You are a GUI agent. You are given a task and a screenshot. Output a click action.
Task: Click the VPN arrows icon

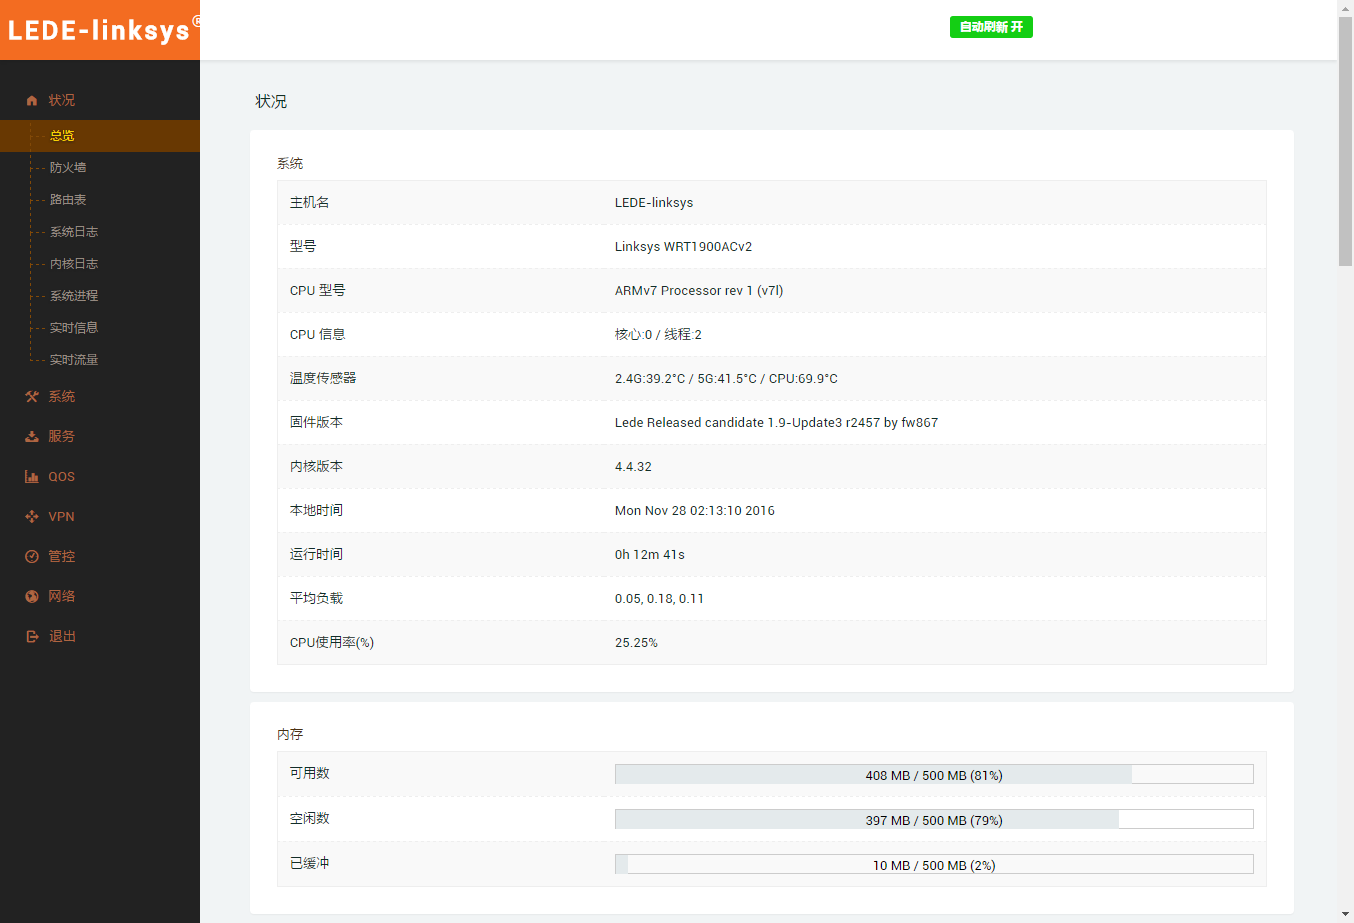coord(32,517)
